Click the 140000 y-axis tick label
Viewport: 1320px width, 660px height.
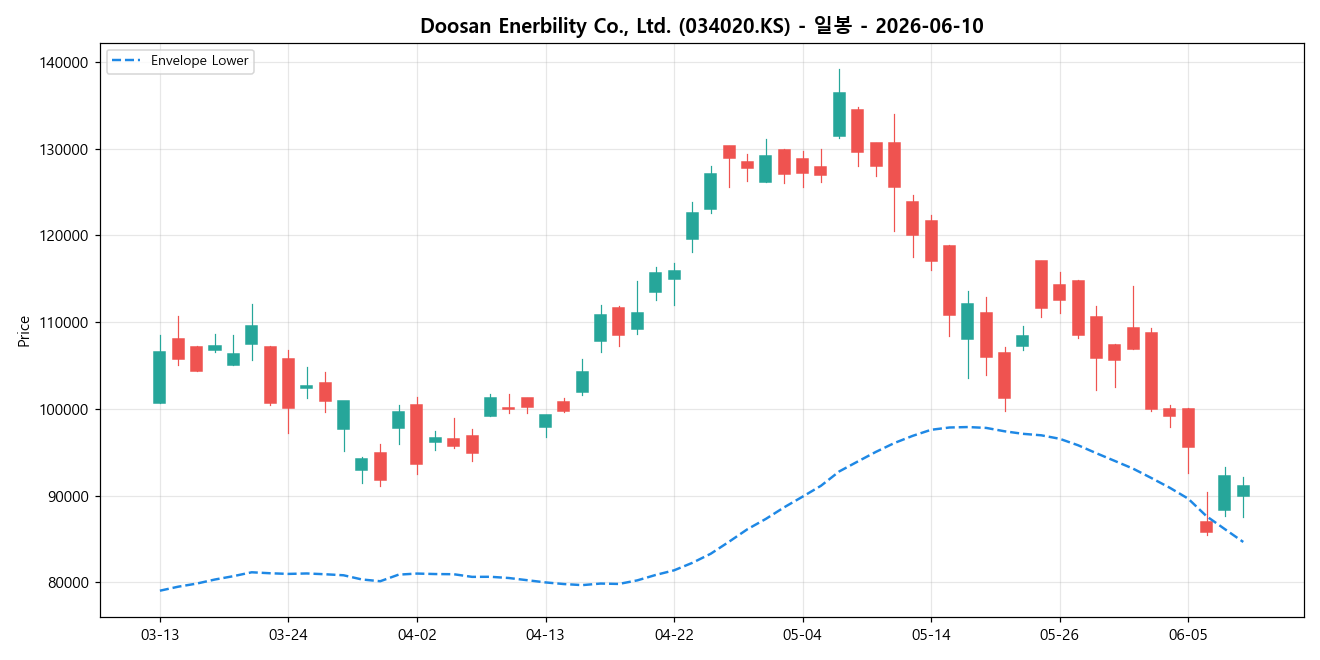coord(65,63)
